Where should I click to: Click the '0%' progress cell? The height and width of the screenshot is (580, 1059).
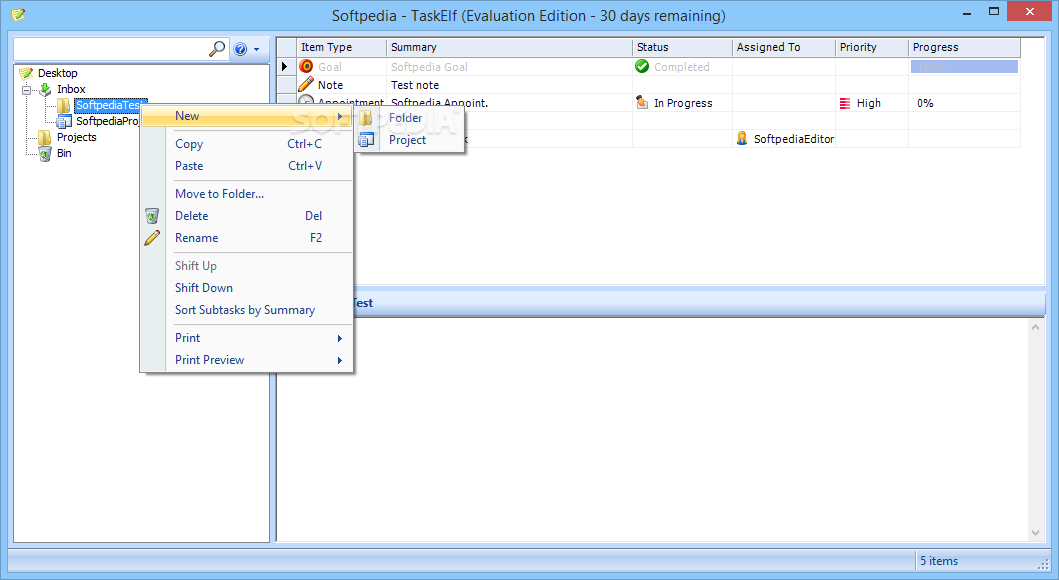(964, 103)
